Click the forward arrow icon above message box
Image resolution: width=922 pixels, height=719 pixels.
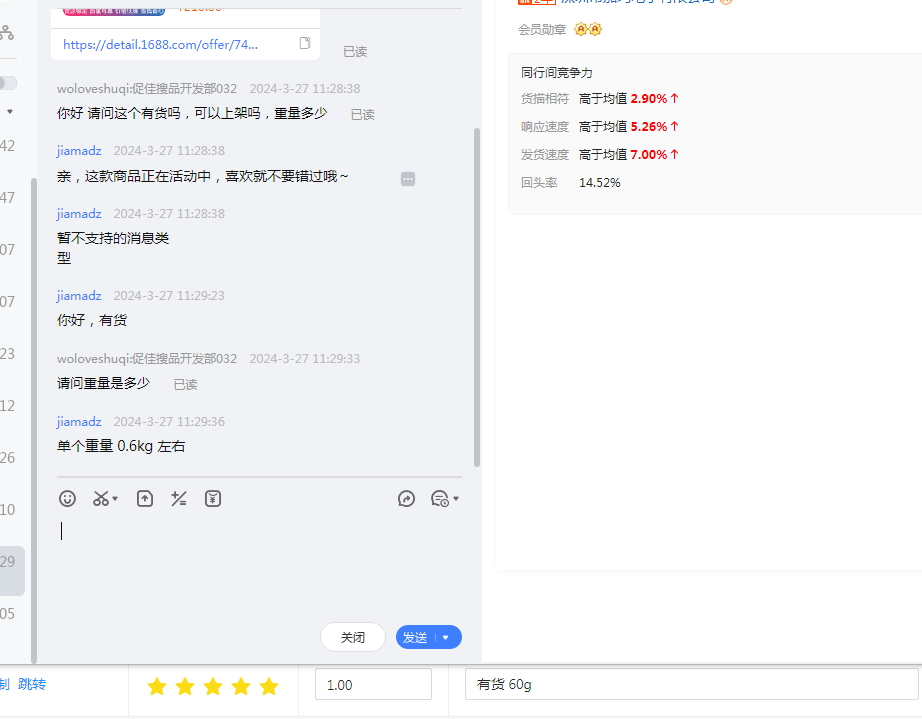point(406,498)
